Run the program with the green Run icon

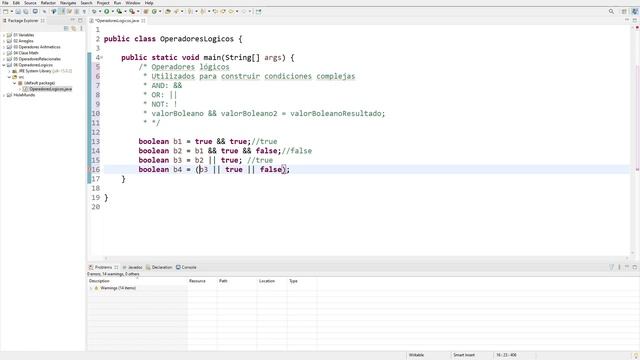click(107, 11)
